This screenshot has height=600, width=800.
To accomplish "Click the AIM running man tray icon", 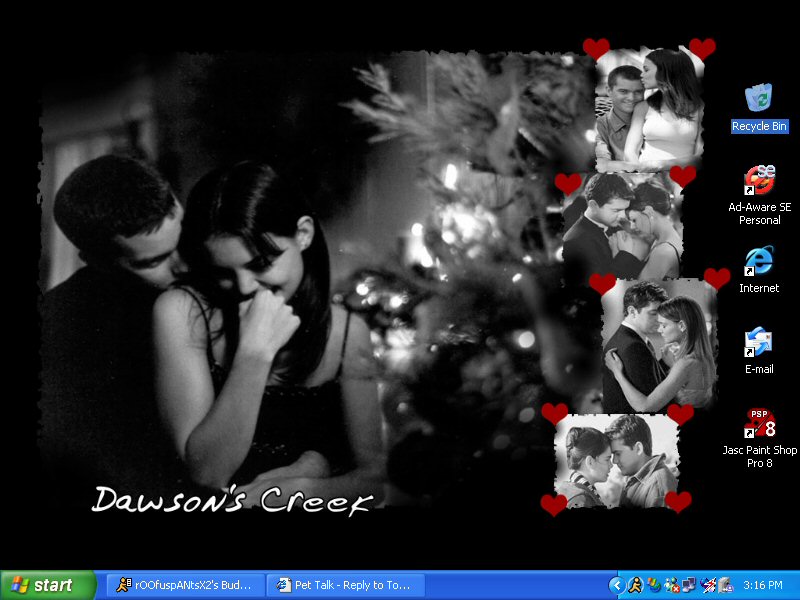I will 636,585.
